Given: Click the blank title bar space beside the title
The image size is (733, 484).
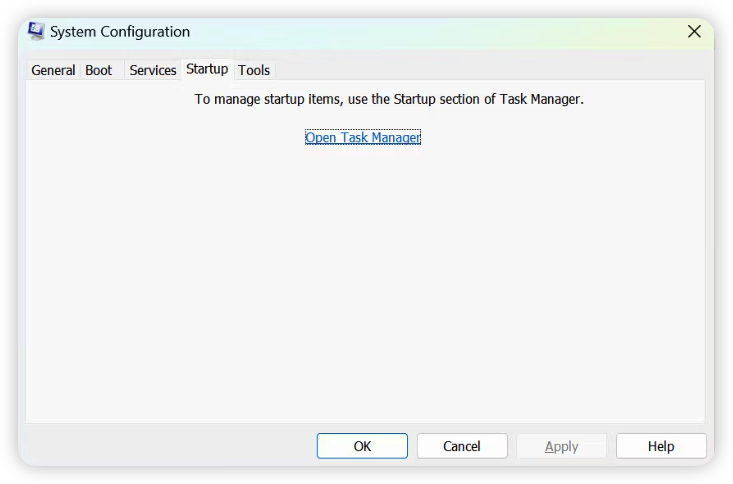Looking at the screenshot, I should 435,31.
